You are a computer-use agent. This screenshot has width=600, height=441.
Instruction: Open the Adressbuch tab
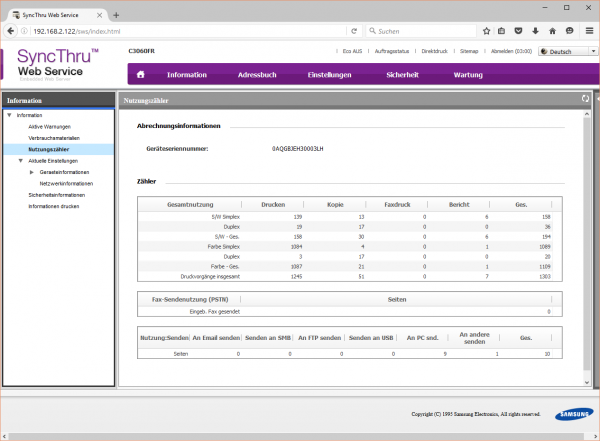(x=257, y=75)
